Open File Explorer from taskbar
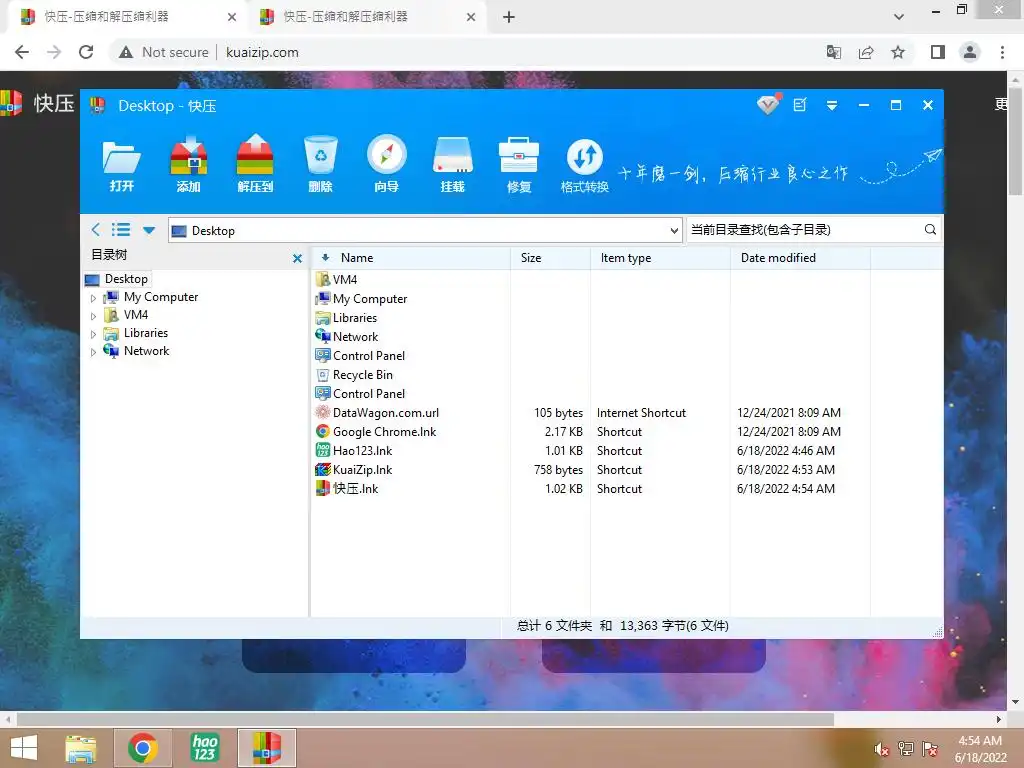This screenshot has width=1024, height=768. pos(81,748)
